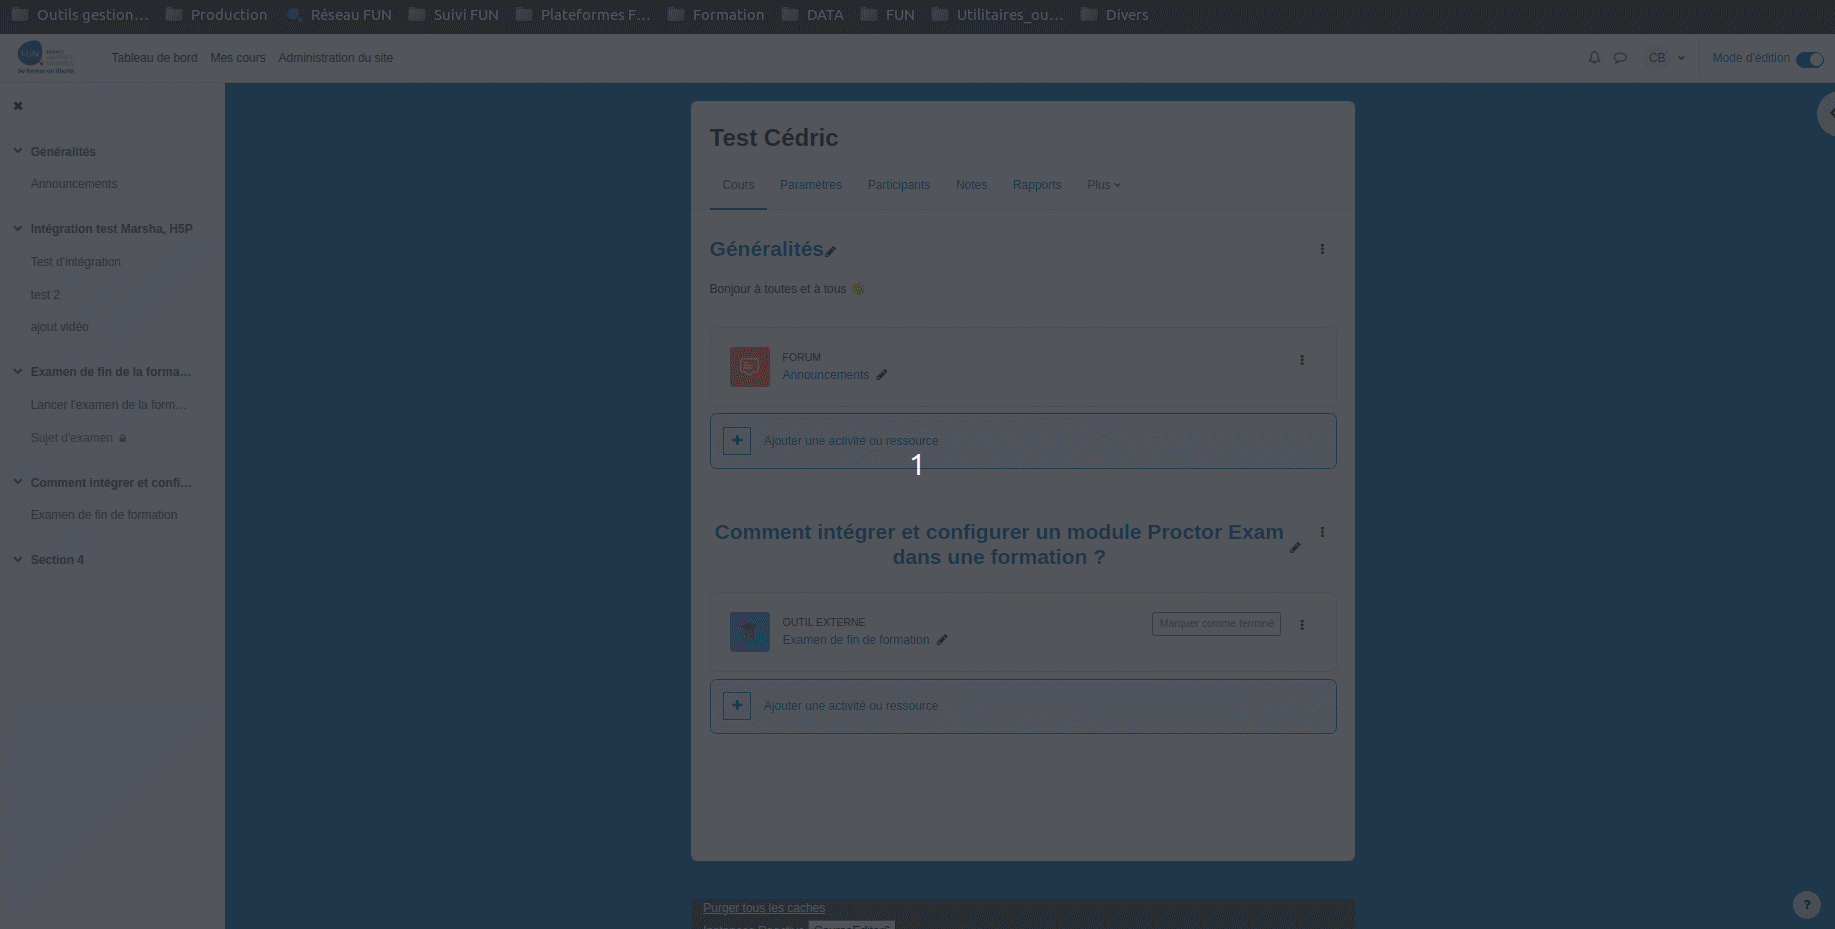
Task: Click Ajouter une activité ou ressource under Généralités
Action: pos(850,441)
